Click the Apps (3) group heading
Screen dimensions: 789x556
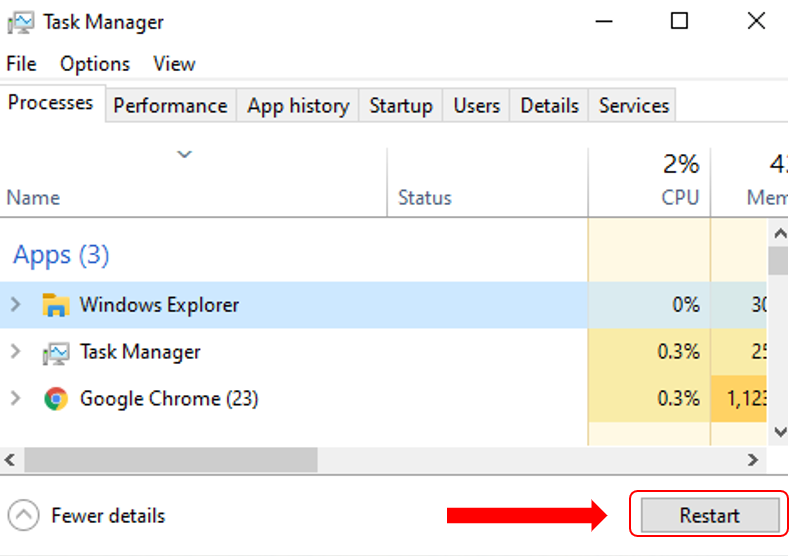point(61,255)
